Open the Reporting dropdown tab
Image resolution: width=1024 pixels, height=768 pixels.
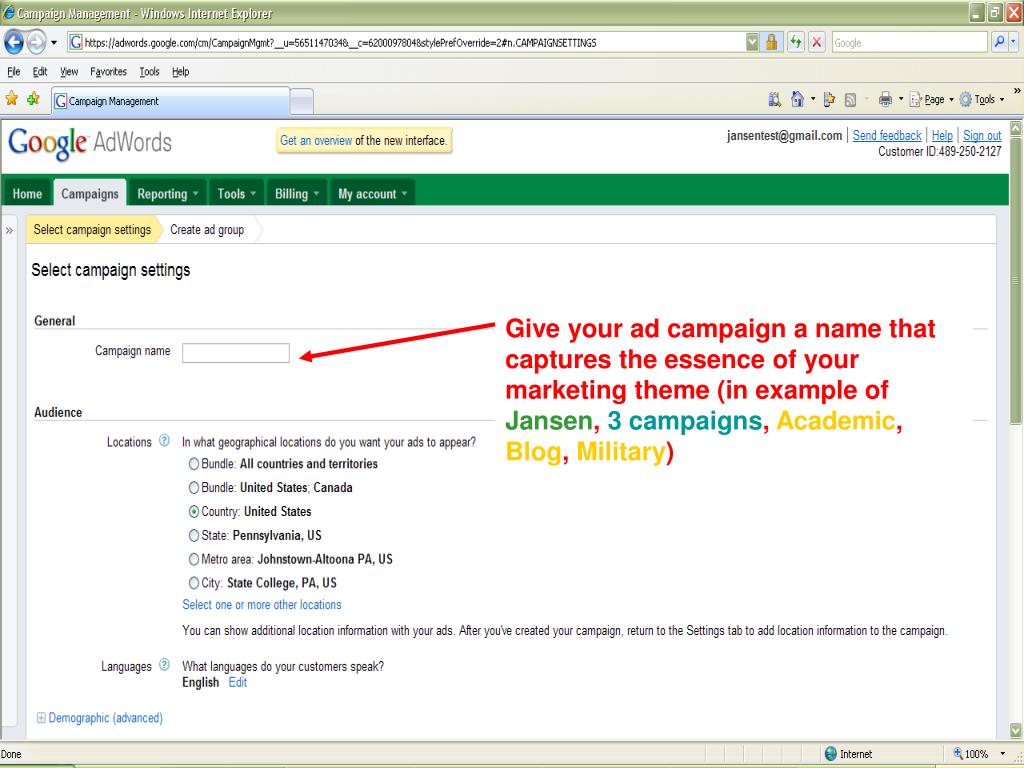point(167,193)
